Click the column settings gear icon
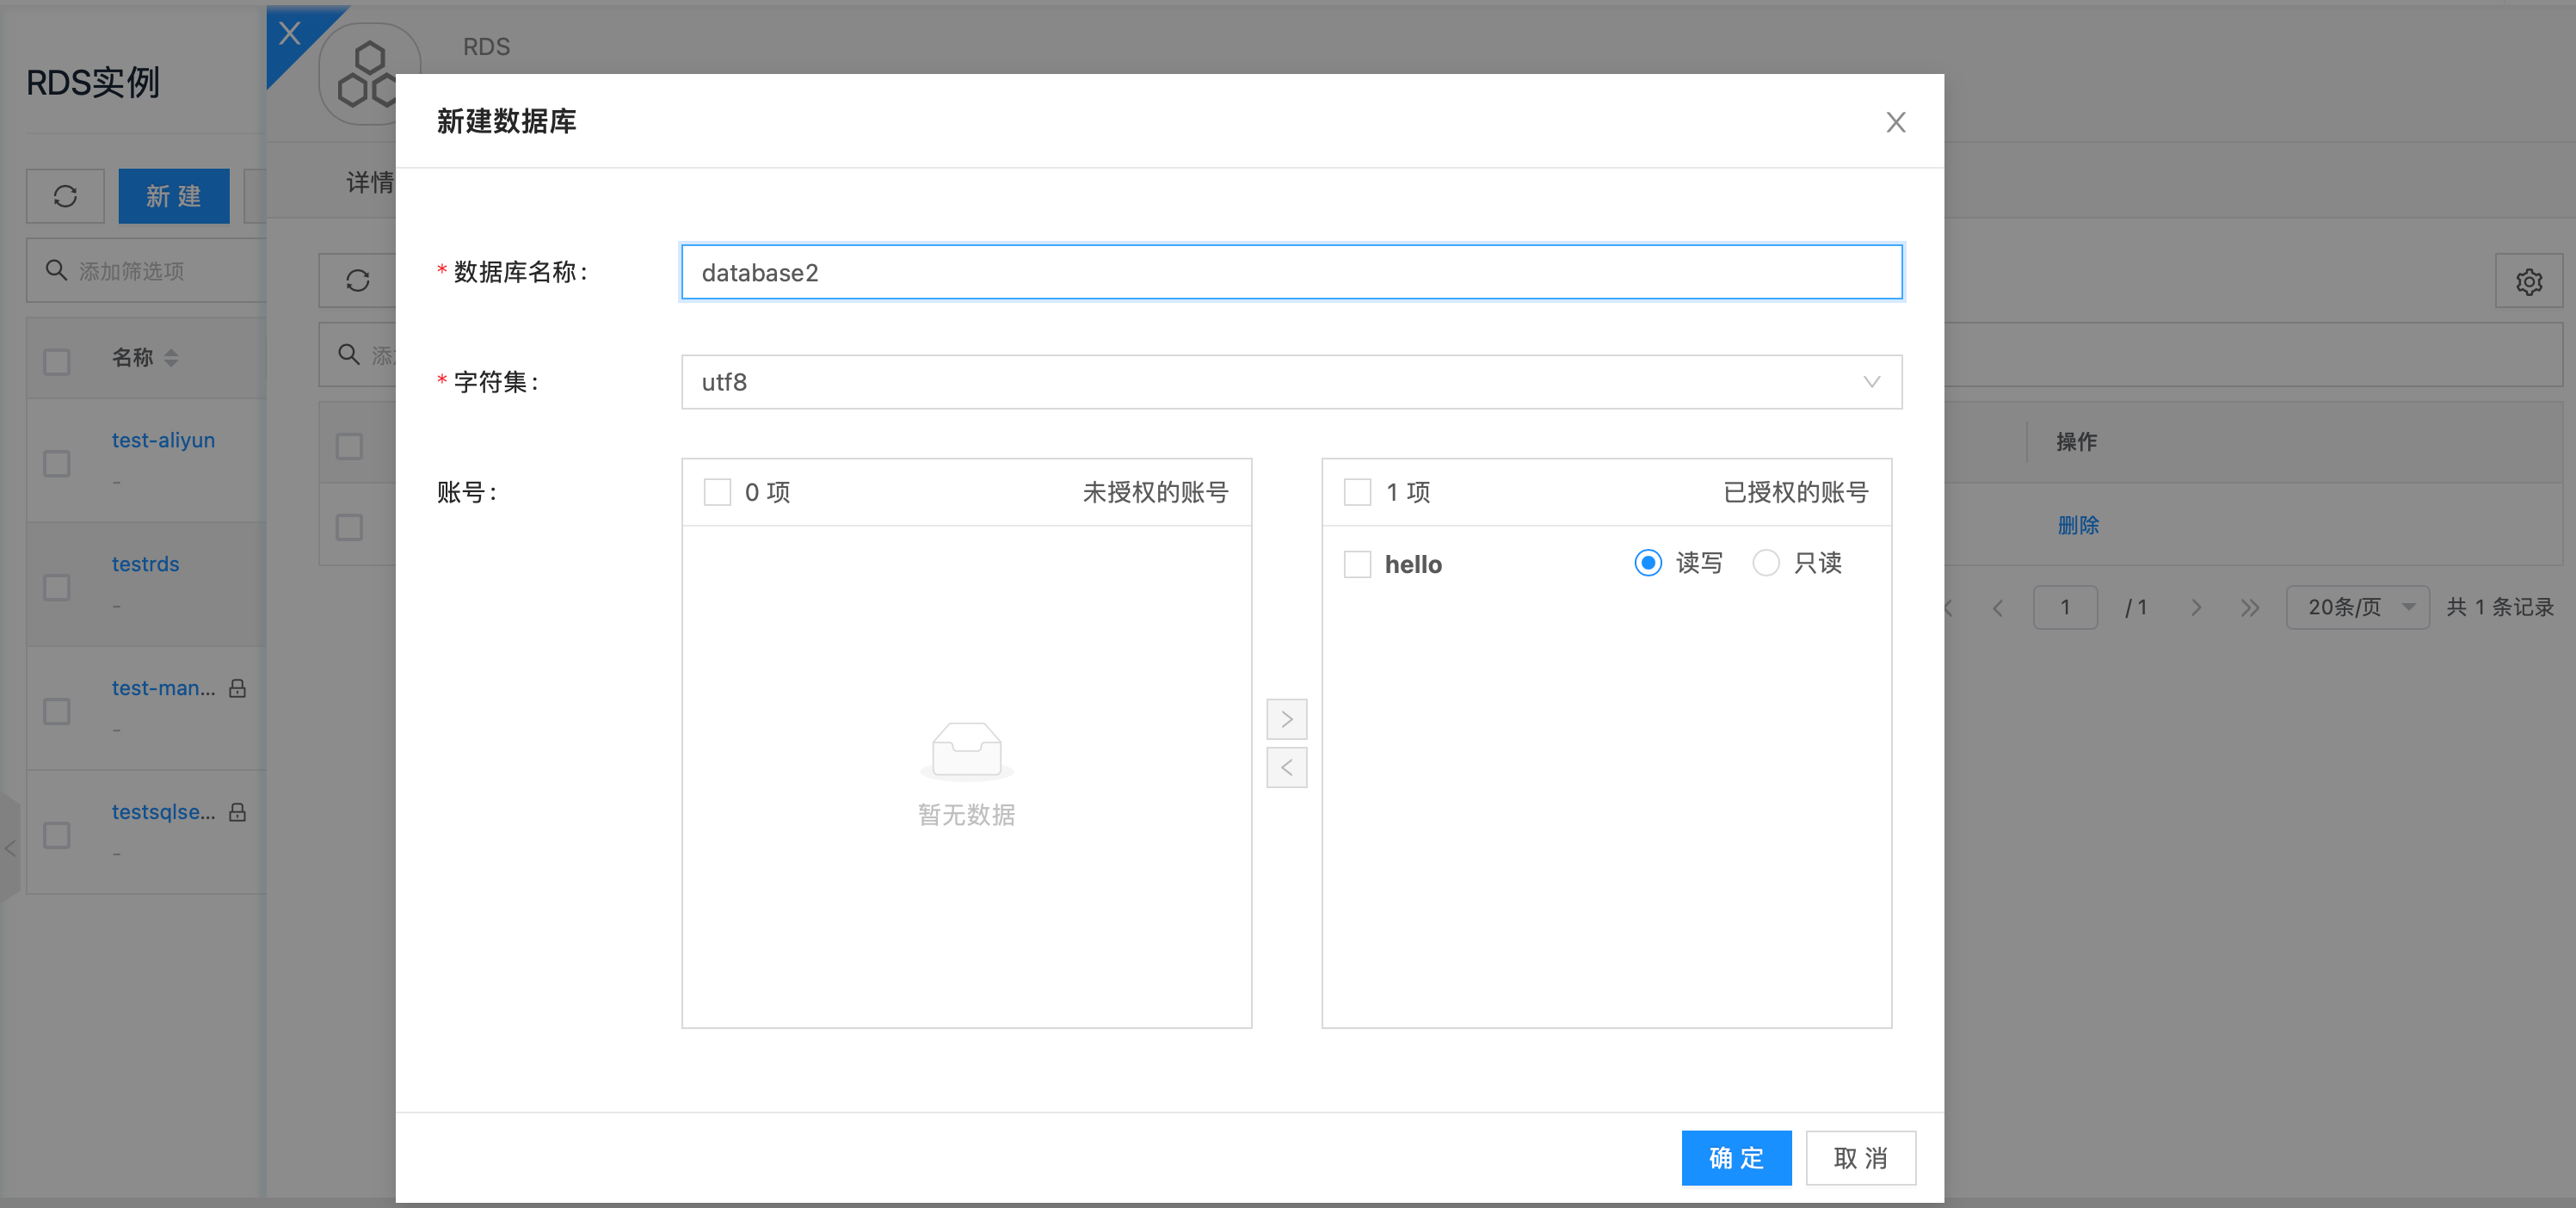 point(2528,282)
